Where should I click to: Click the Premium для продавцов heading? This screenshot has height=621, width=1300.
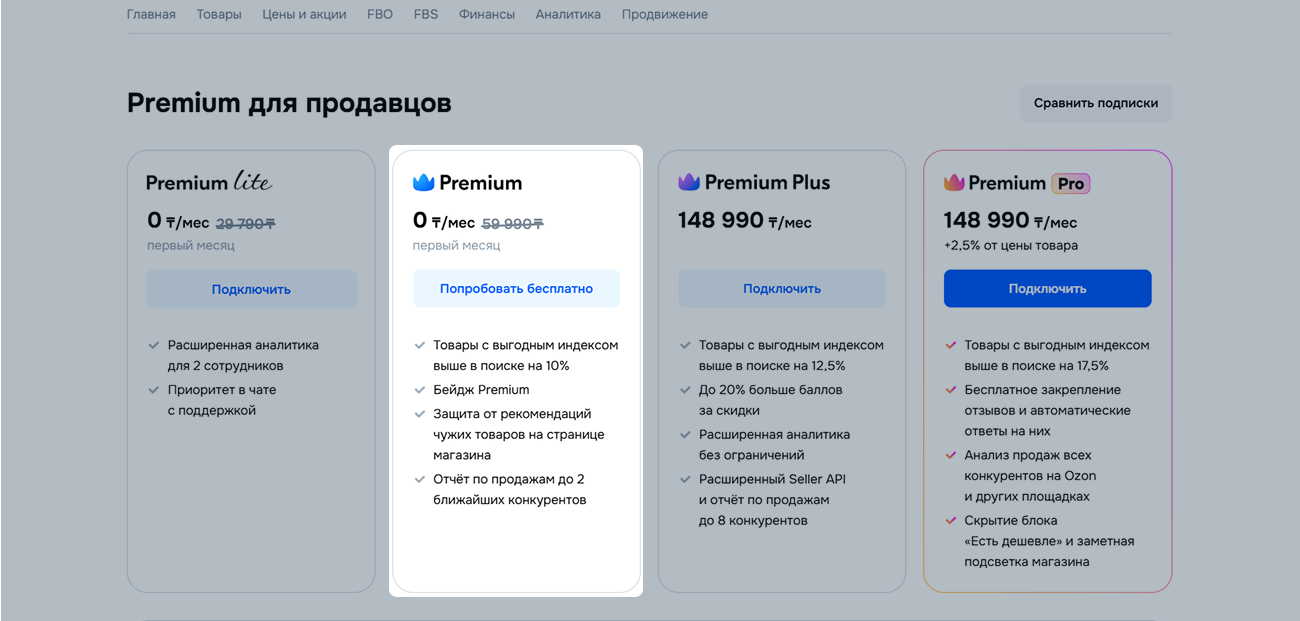[289, 103]
